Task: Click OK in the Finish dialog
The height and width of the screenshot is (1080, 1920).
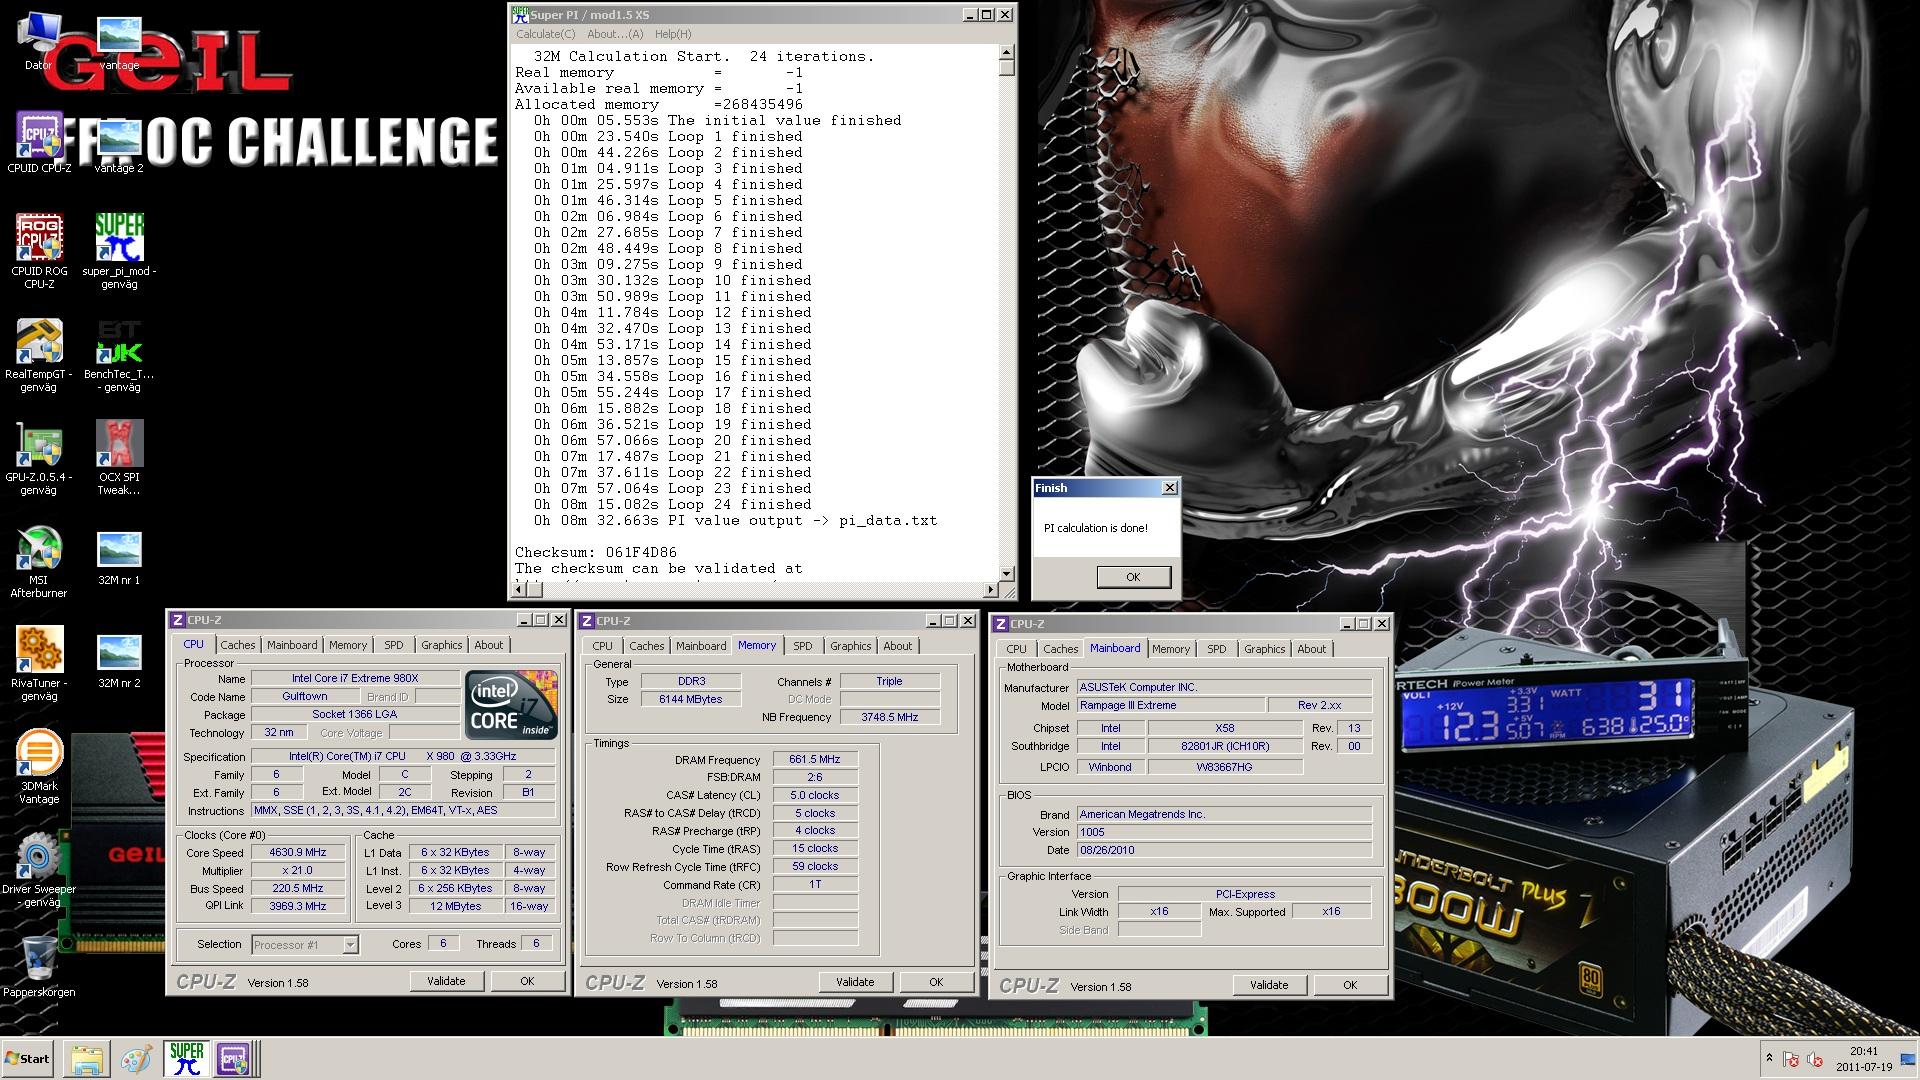Action: click(1133, 577)
